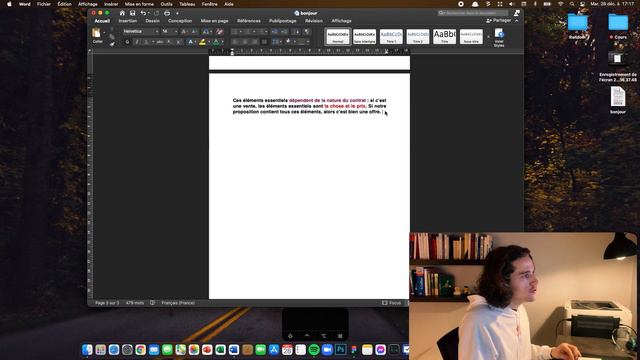Click the Page 3 sur 3 indicator
Viewport: 640px width, 360px height.
point(107,303)
